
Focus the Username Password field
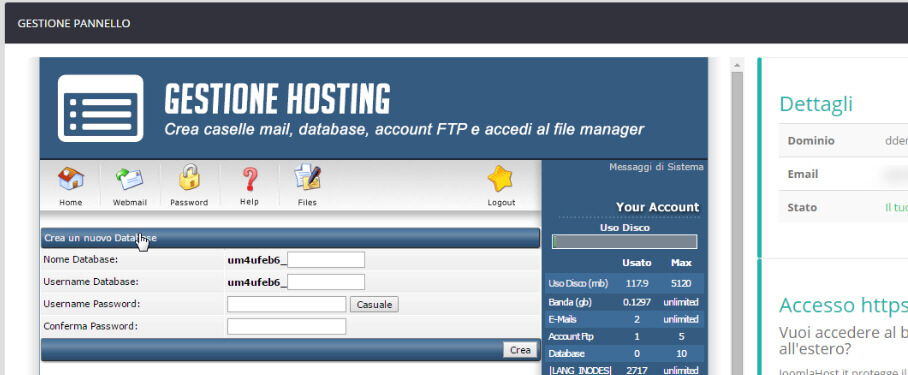pos(287,304)
